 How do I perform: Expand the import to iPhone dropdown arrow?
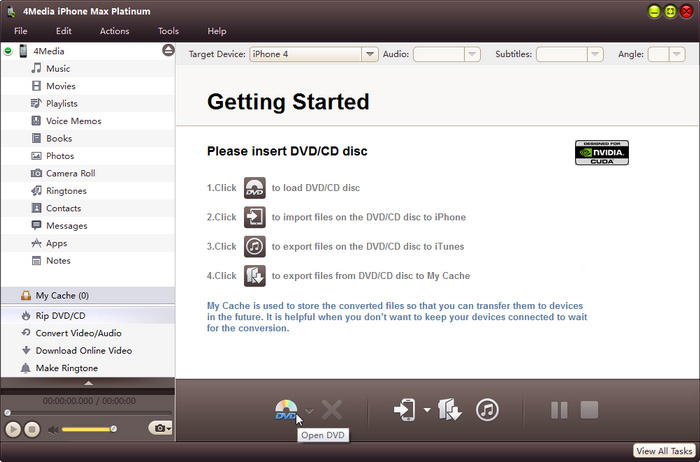427,411
